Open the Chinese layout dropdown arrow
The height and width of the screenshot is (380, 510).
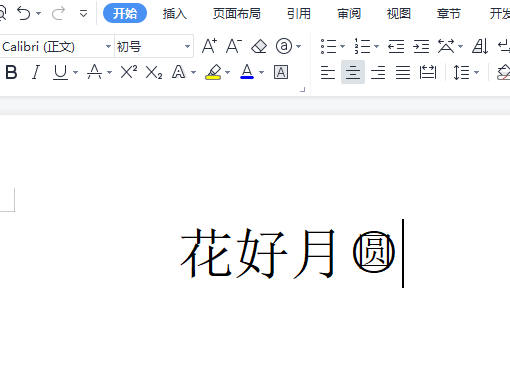point(460,46)
